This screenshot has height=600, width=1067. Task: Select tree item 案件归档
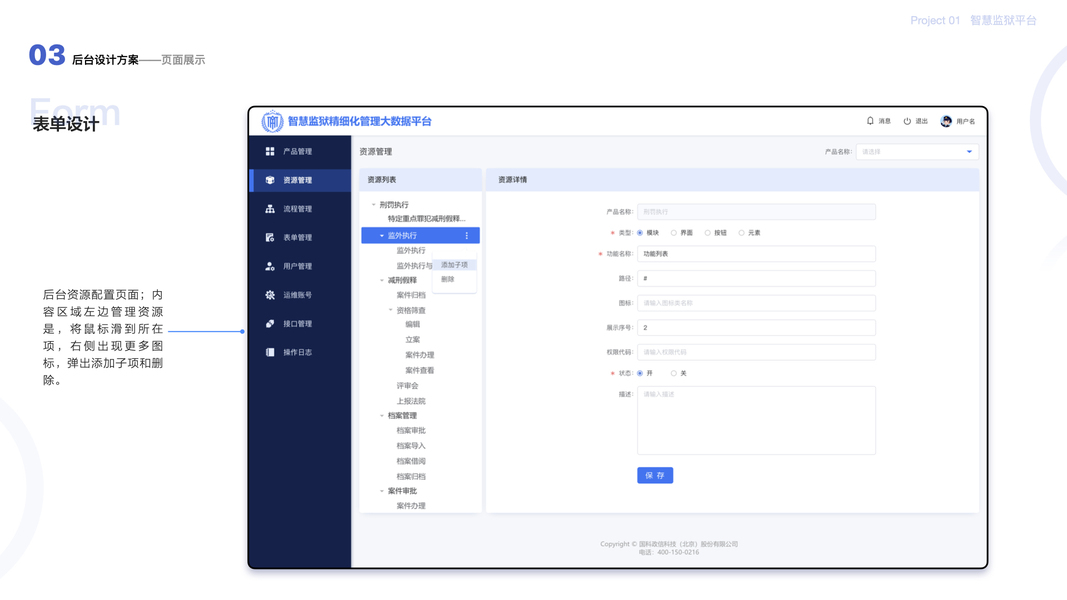point(411,295)
